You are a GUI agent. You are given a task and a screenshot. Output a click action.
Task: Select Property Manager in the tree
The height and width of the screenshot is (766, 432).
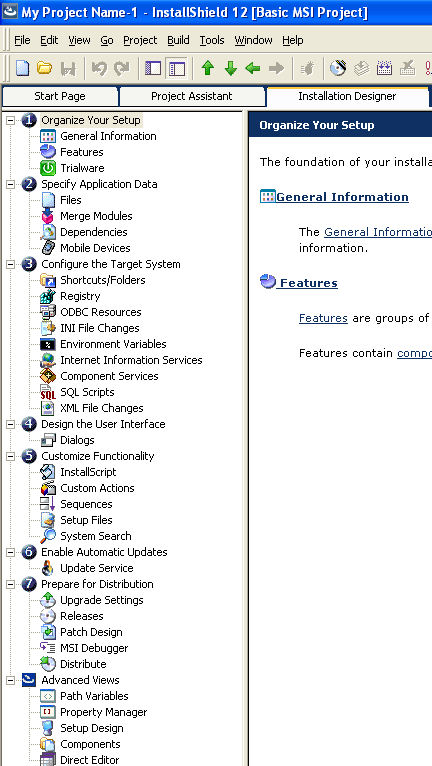(104, 712)
